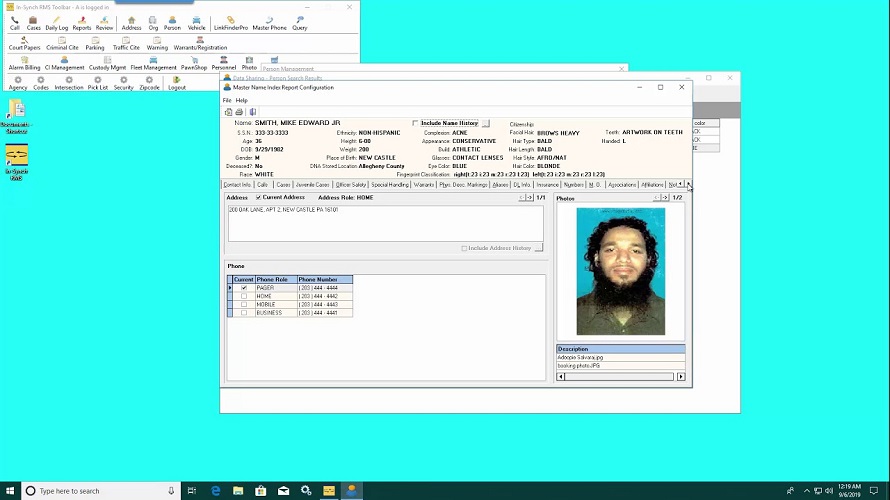
Task: Click the next address arrow button
Action: pos(530,198)
